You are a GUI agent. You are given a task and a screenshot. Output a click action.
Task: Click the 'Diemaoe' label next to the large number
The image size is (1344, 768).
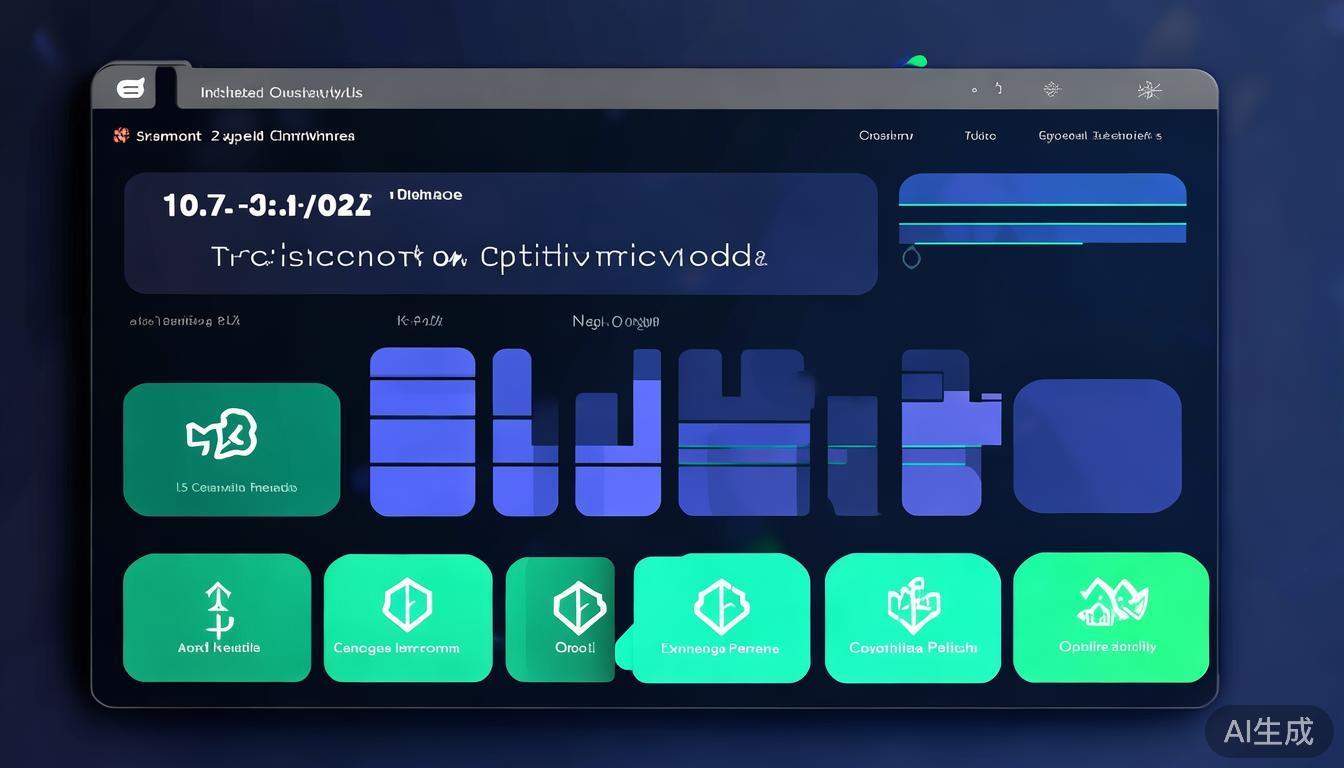(427, 195)
